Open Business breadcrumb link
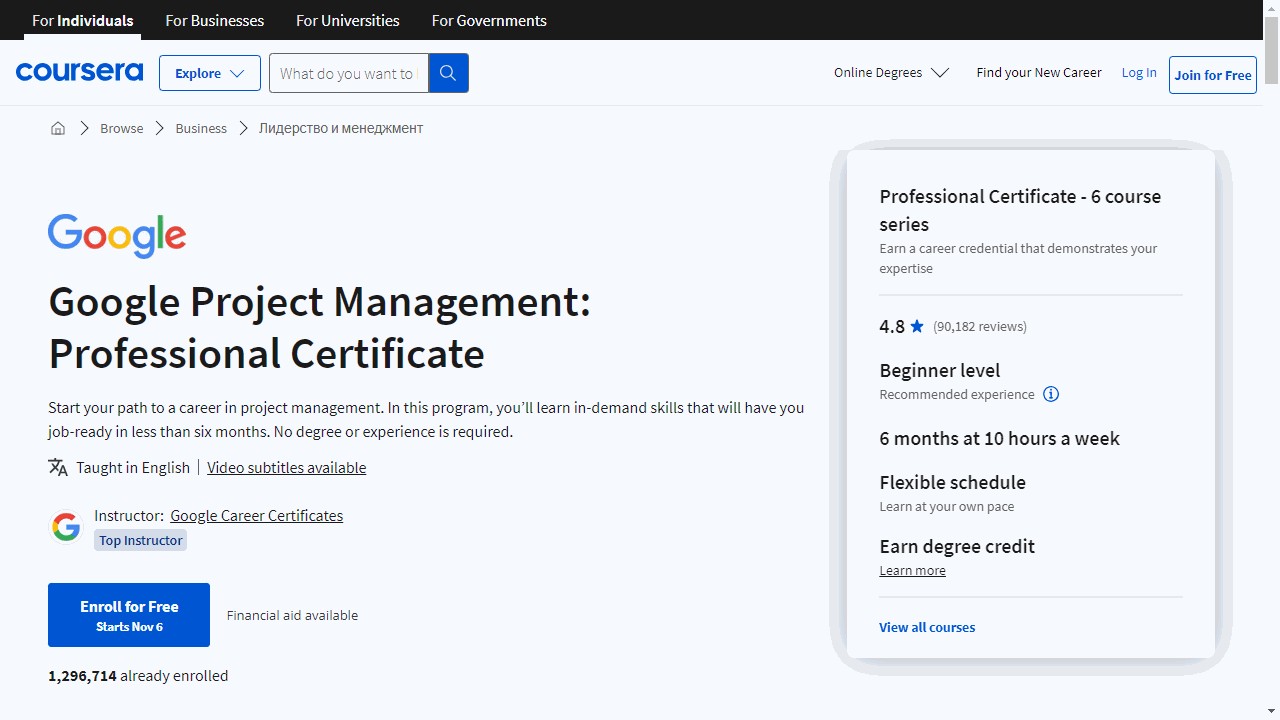Viewport: 1280px width, 720px height. coord(201,128)
